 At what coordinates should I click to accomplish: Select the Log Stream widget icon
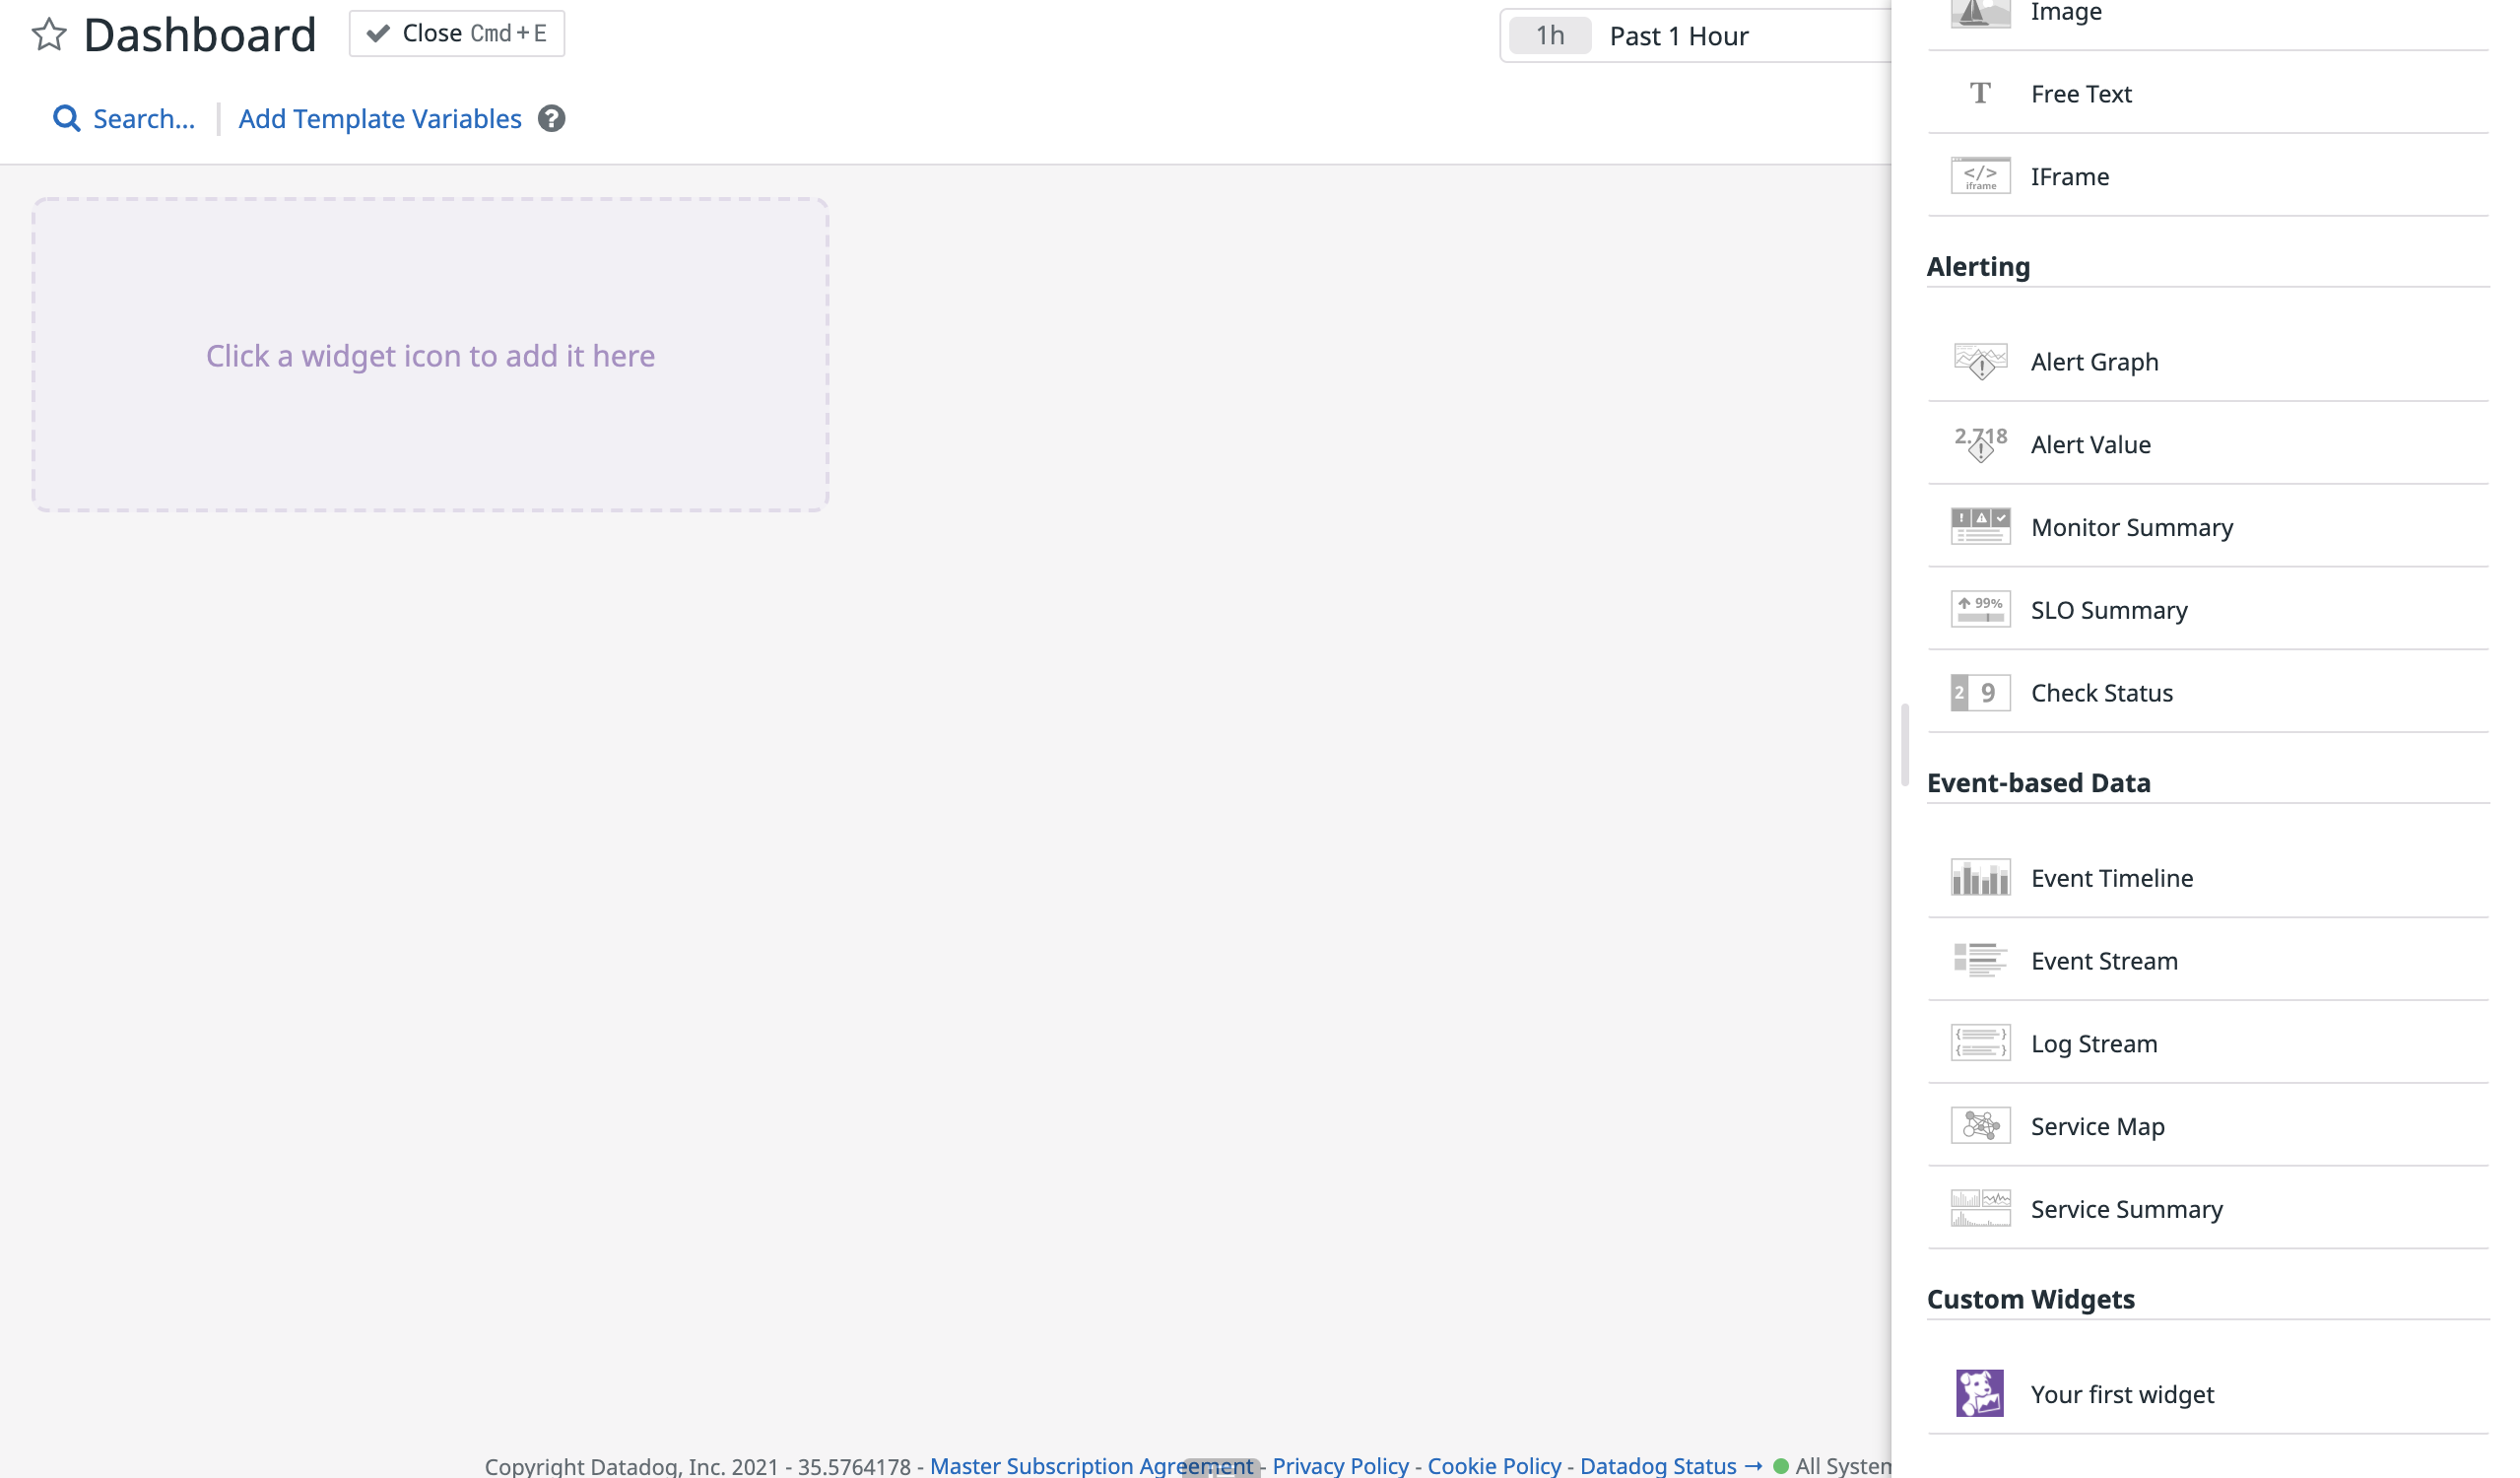pyautogui.click(x=1980, y=1043)
